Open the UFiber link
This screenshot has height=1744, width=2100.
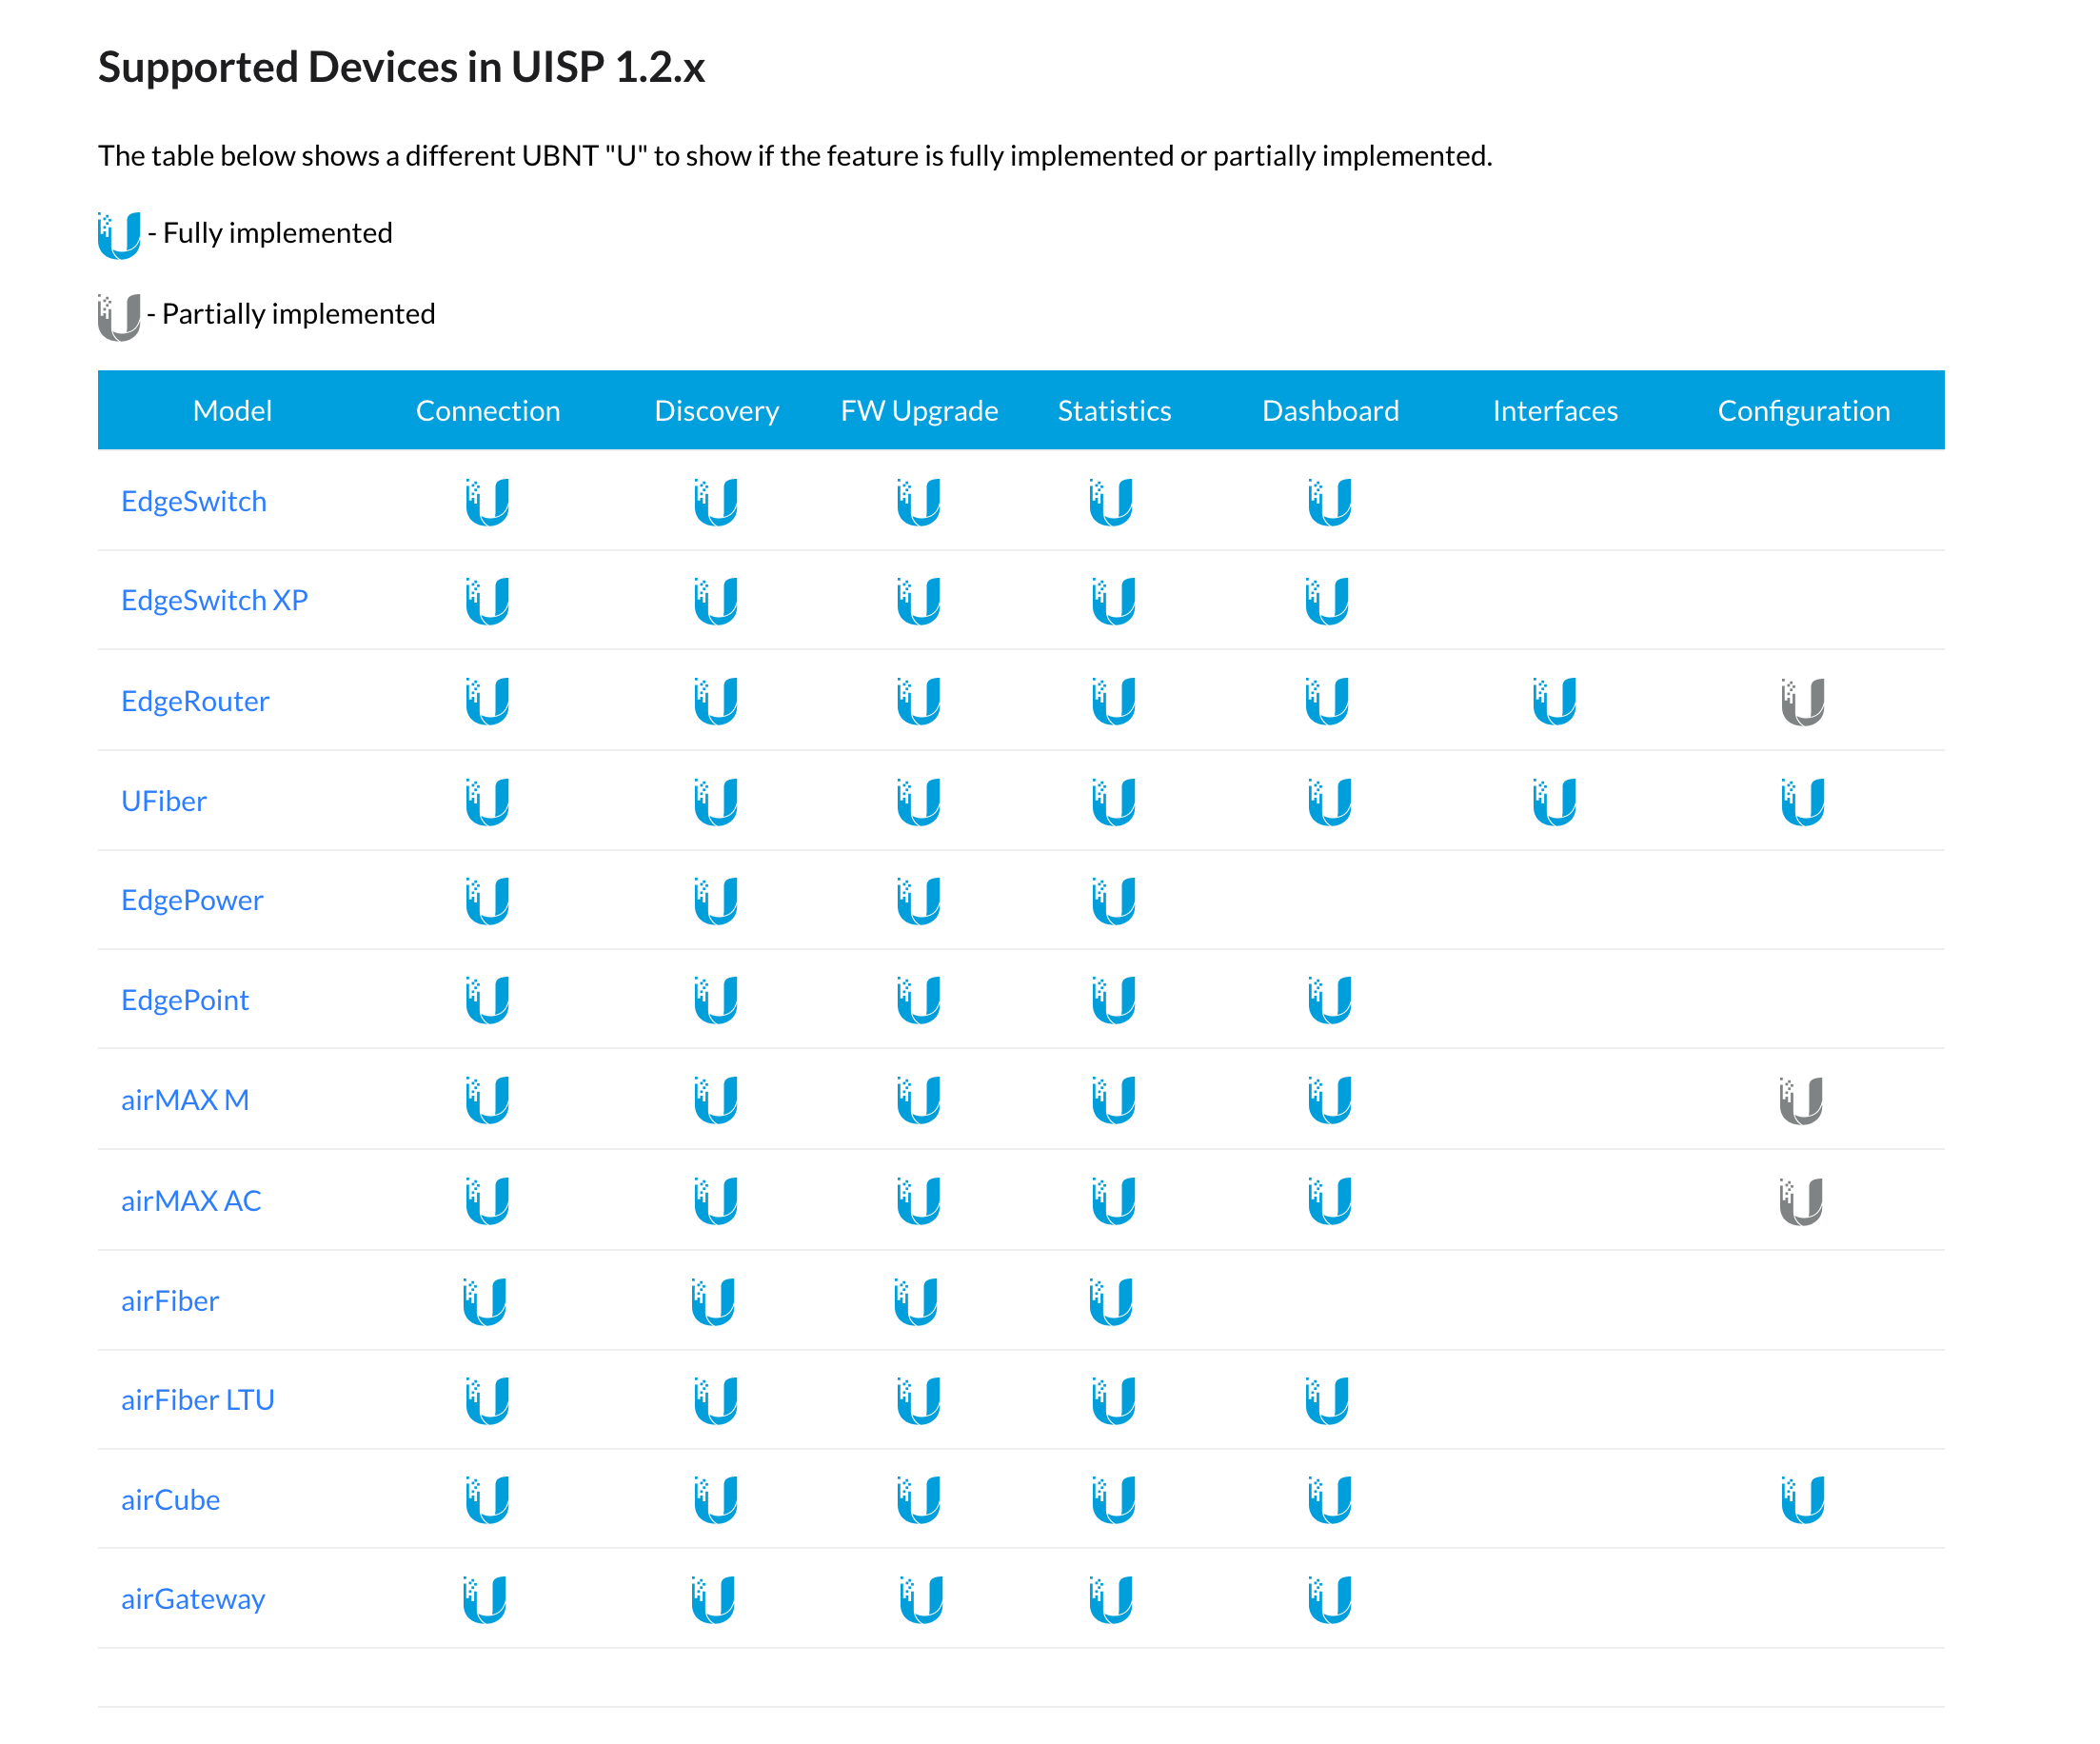(163, 801)
